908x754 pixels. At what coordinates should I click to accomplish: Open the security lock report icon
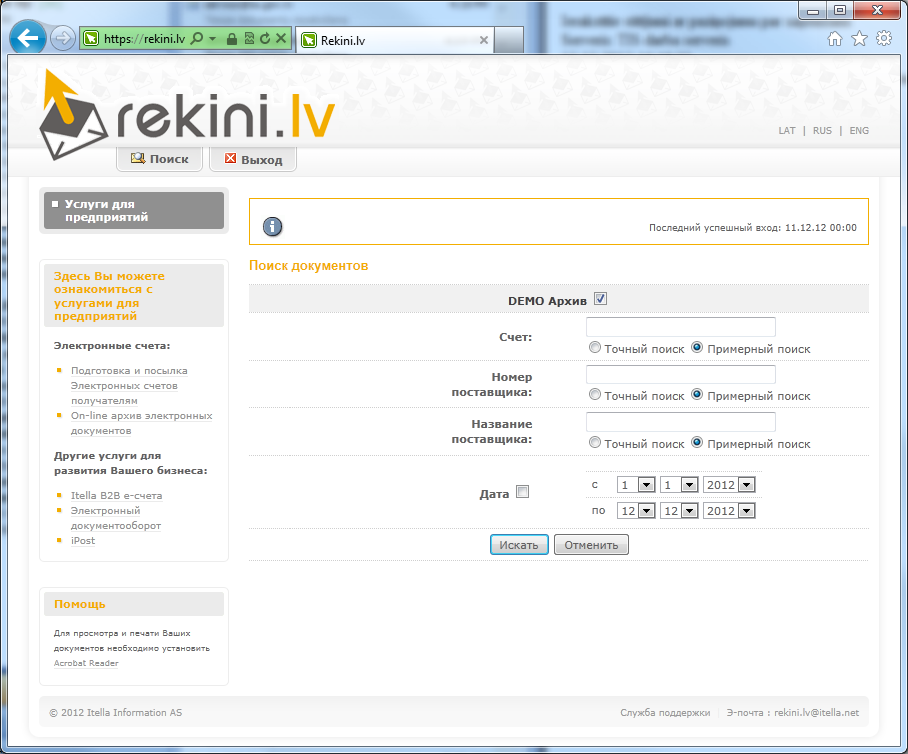232,39
